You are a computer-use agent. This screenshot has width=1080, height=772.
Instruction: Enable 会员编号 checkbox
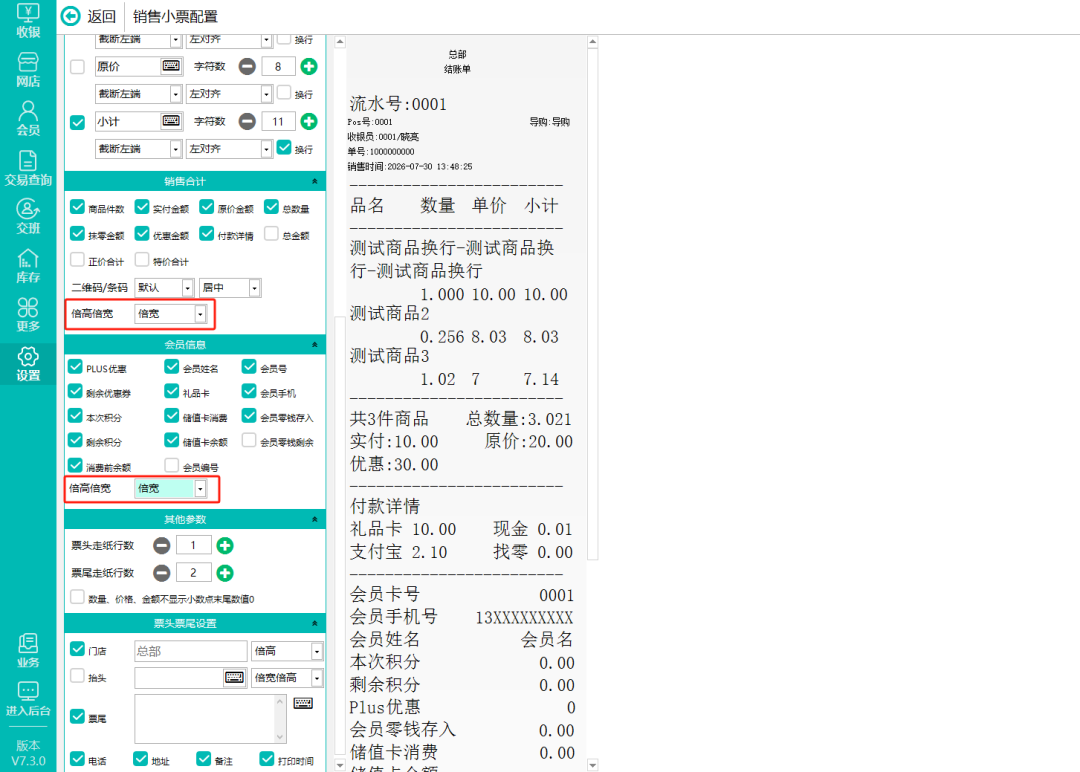click(172, 466)
